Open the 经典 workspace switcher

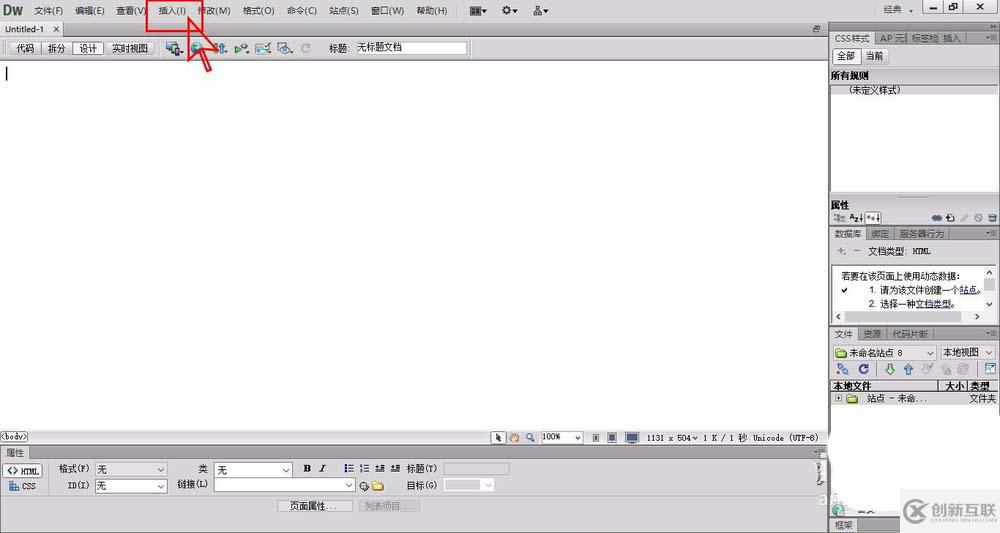click(x=898, y=10)
